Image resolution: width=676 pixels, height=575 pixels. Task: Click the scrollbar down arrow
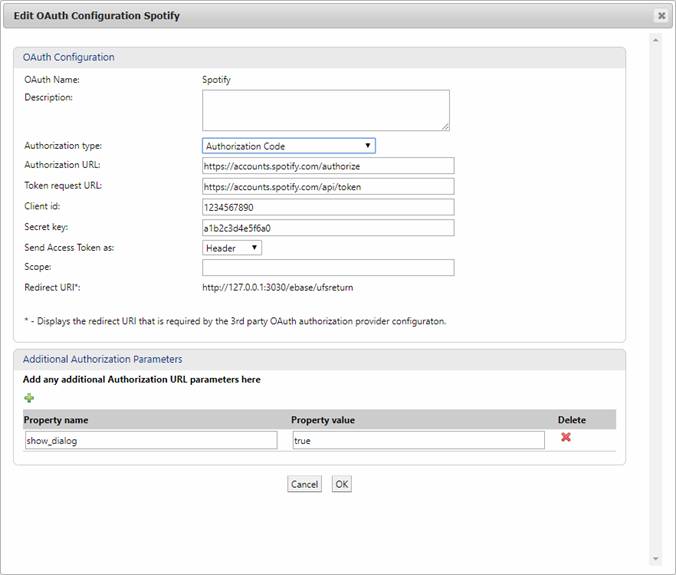(x=656, y=559)
